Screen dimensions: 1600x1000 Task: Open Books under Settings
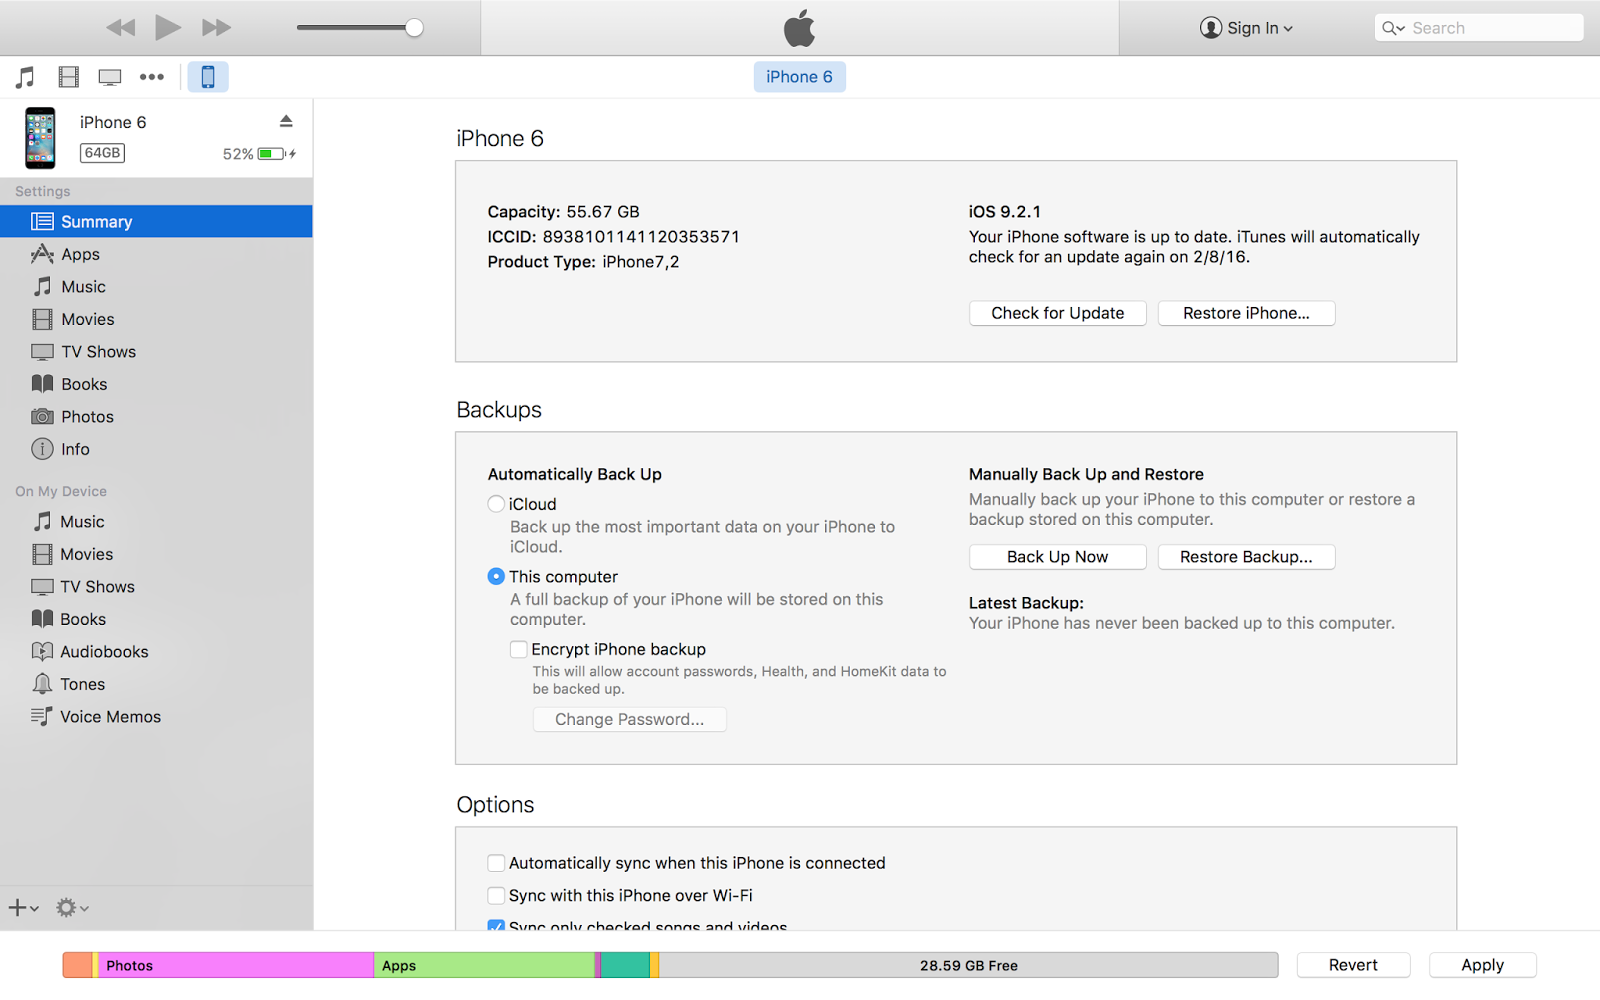pyautogui.click(x=156, y=384)
